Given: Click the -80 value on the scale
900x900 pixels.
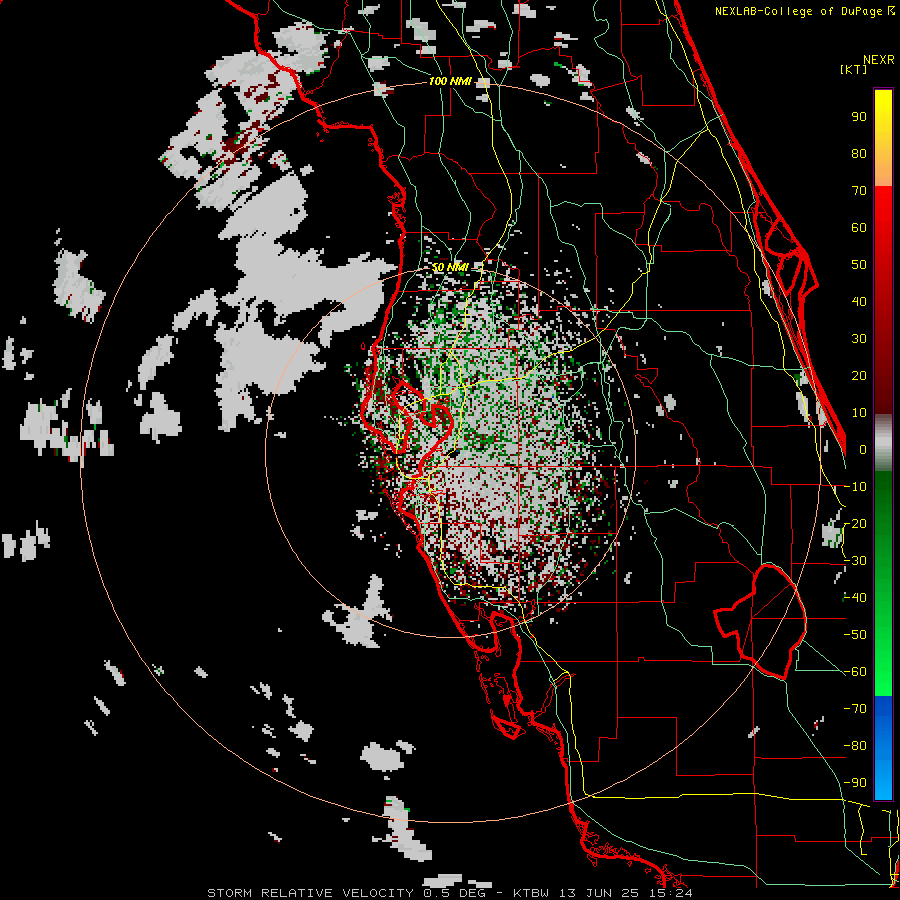Looking at the screenshot, I should click(855, 746).
